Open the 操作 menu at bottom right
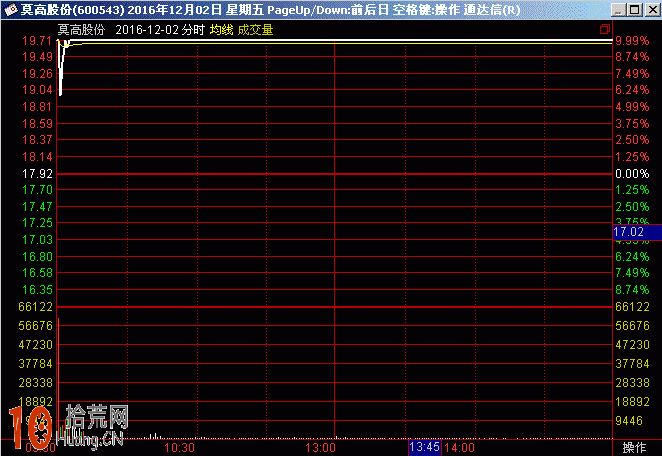This screenshot has height=456, width=662. pos(635,447)
